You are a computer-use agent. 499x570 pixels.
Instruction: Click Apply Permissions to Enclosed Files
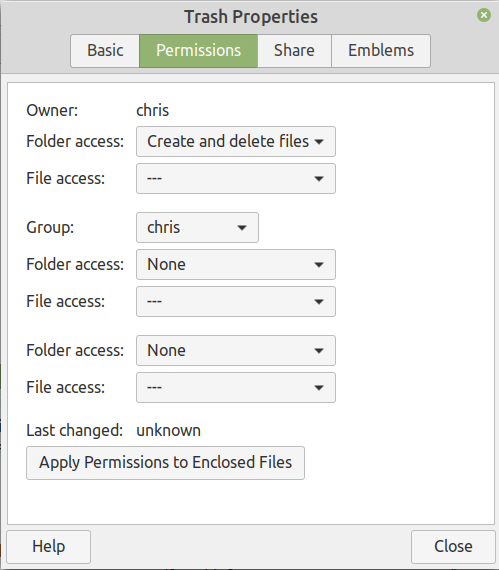(x=165, y=463)
